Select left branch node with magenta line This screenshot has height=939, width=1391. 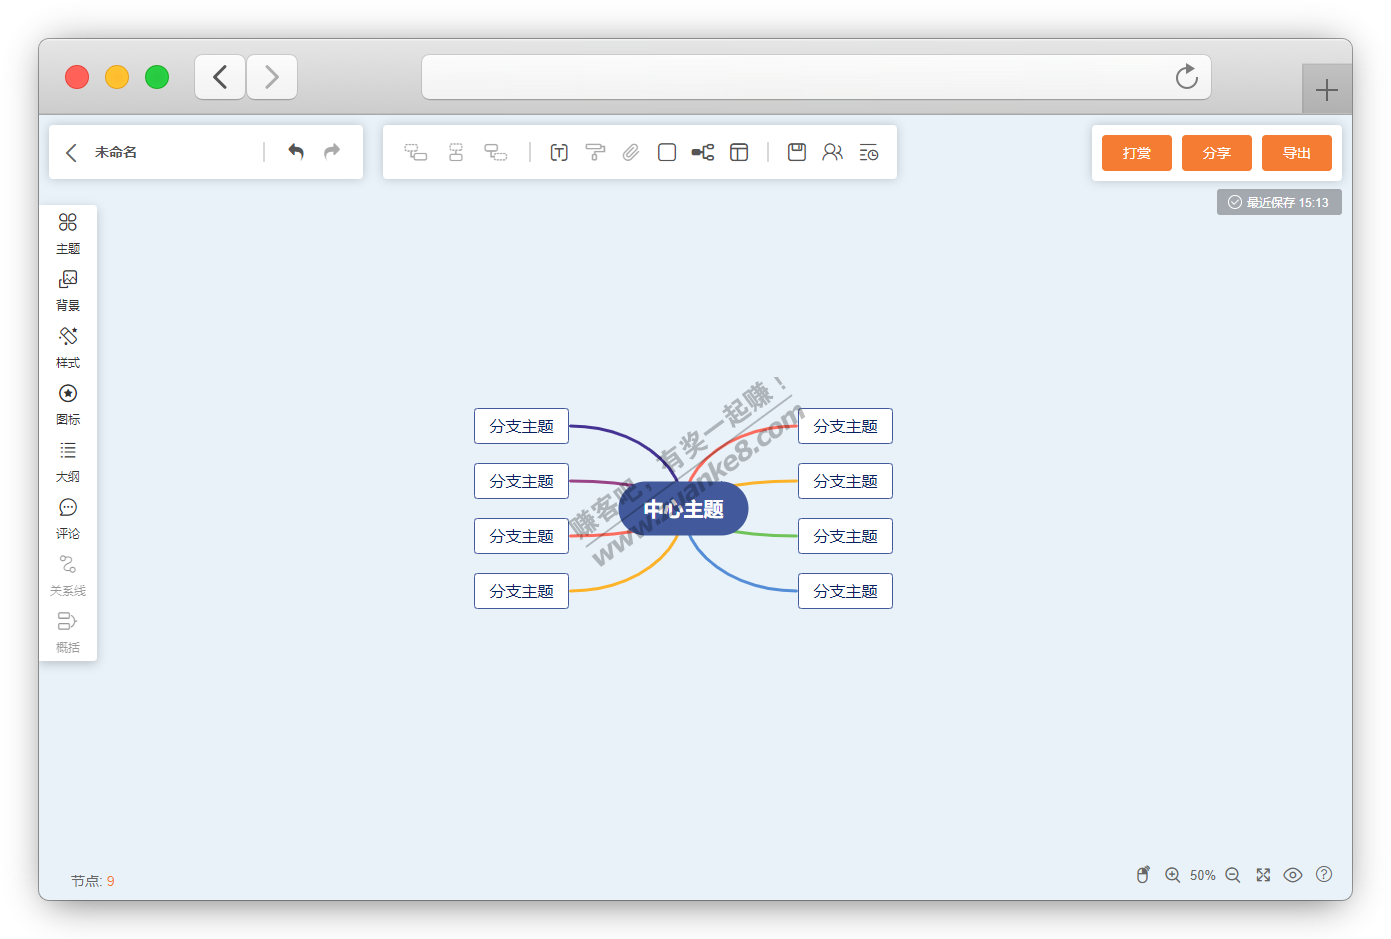tap(521, 481)
